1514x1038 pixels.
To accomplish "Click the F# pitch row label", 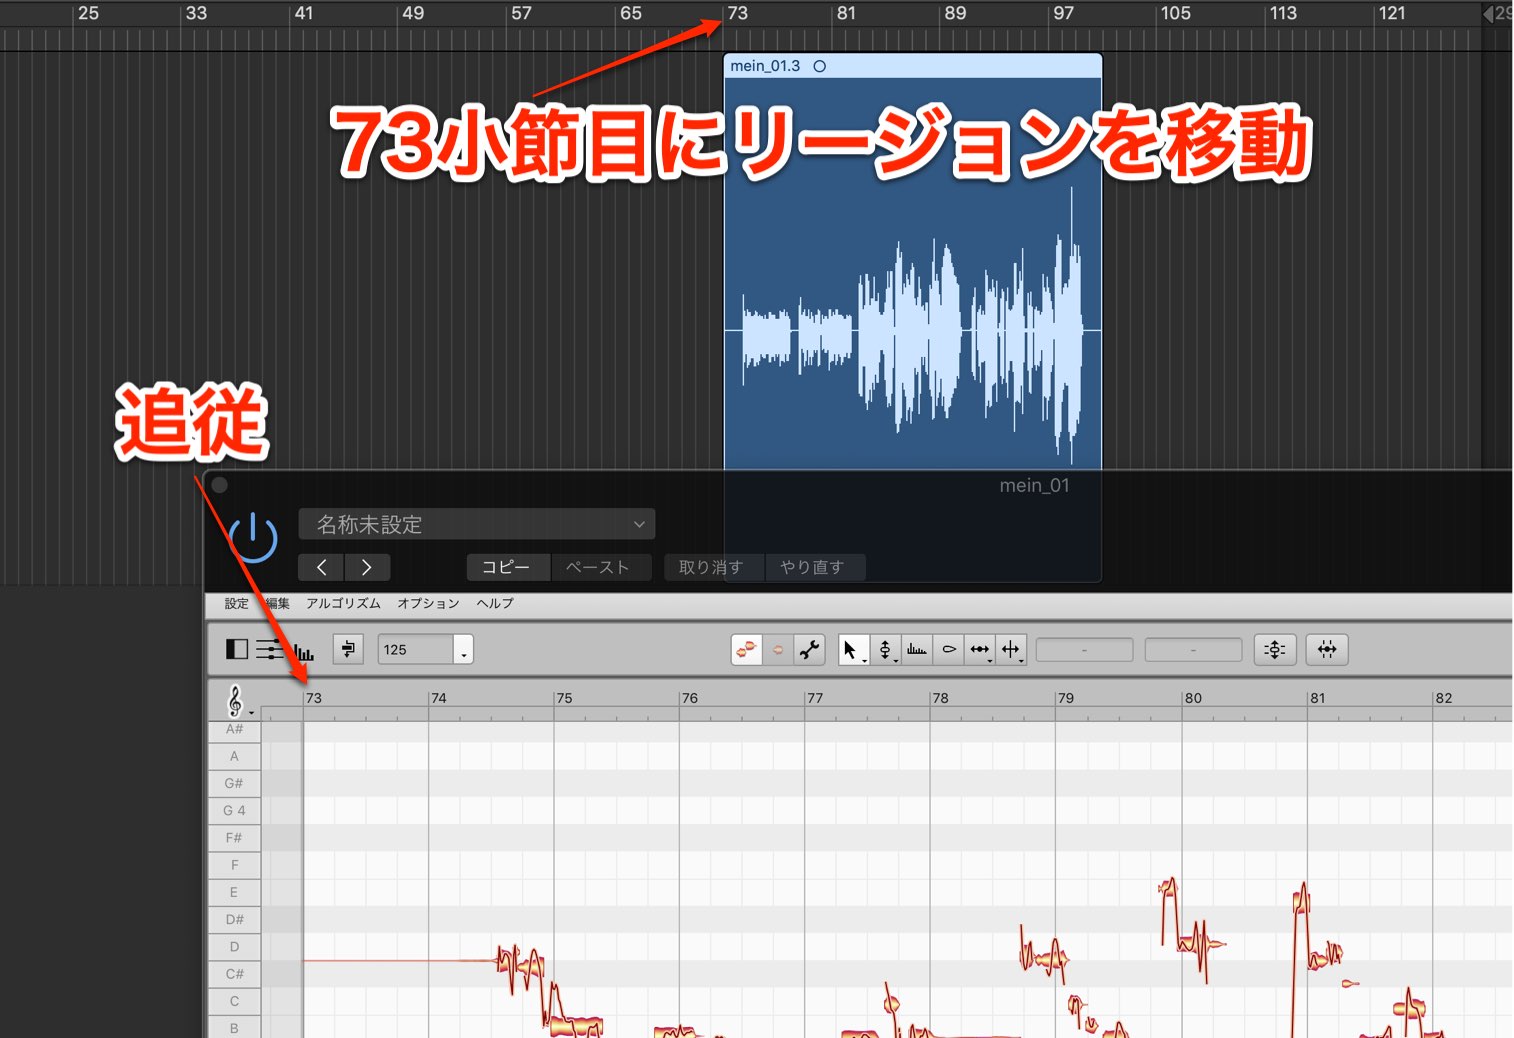I will [x=234, y=837].
